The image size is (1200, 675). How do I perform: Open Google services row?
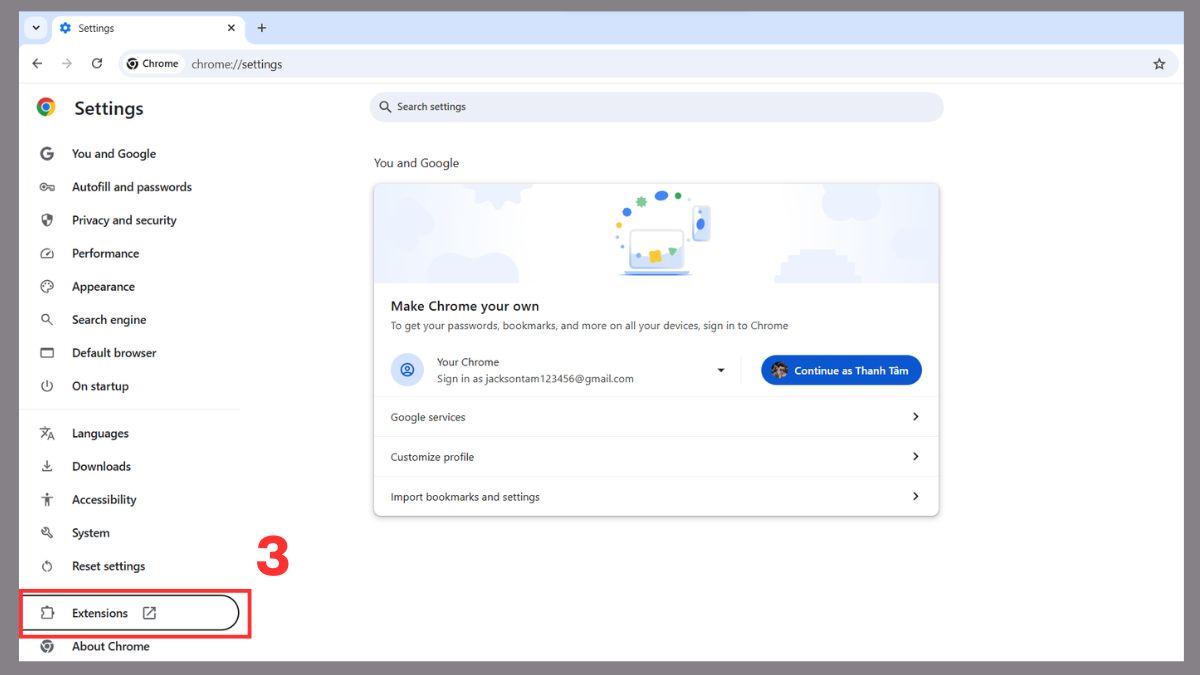(x=656, y=417)
